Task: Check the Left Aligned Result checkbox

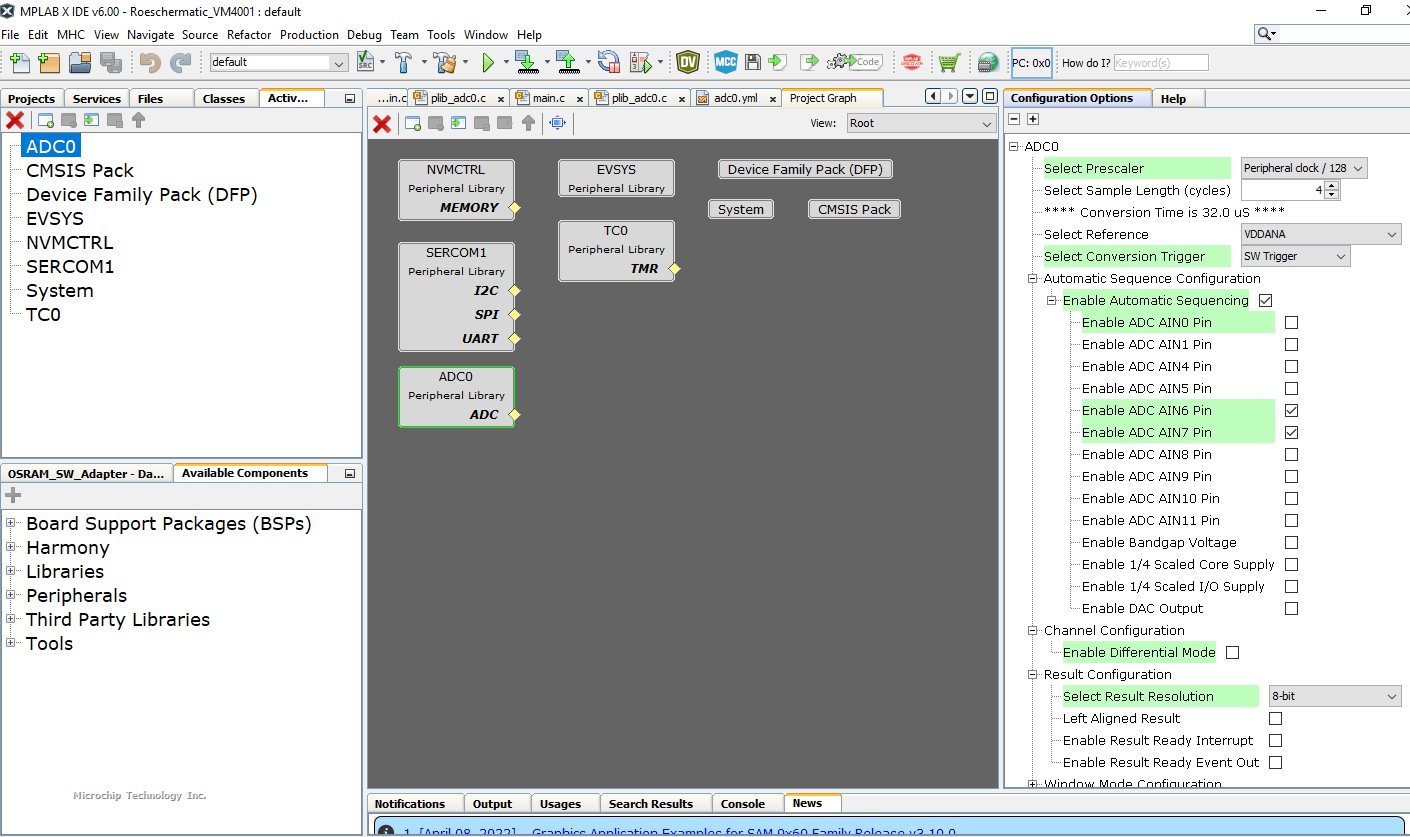Action: coord(1275,718)
